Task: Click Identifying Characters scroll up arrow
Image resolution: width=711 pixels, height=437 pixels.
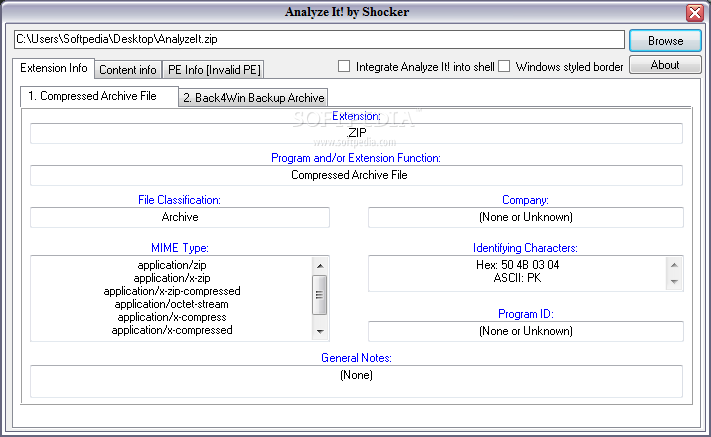Action: pos(674,265)
